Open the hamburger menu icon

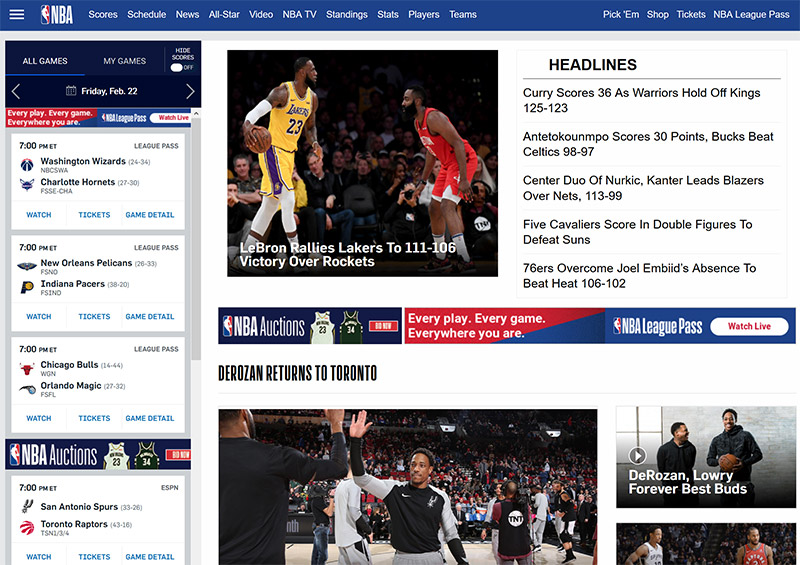tap(17, 14)
